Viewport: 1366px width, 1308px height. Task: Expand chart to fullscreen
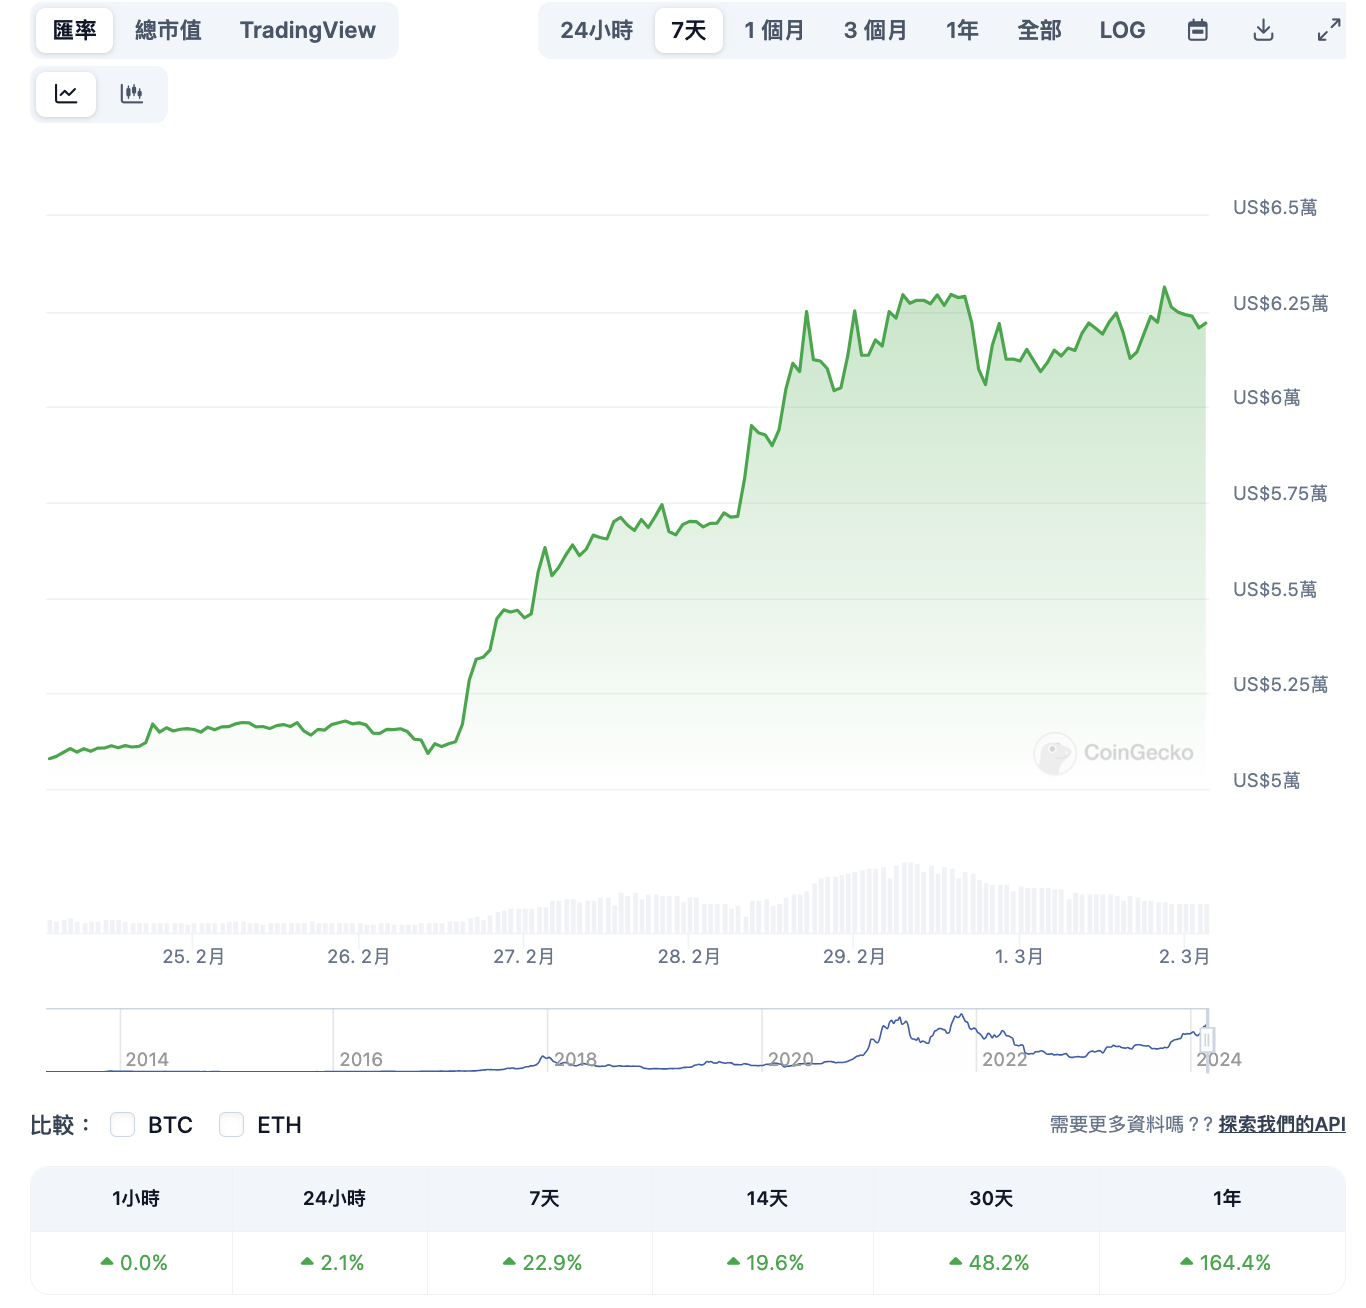click(x=1328, y=31)
